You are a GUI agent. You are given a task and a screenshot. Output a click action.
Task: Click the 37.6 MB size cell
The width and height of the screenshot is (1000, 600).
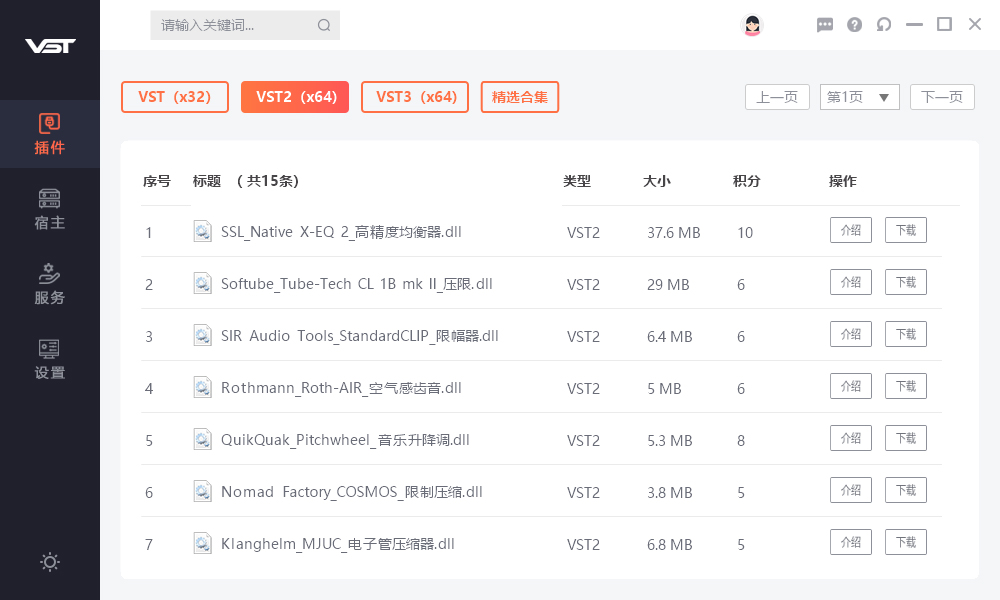click(x=673, y=233)
